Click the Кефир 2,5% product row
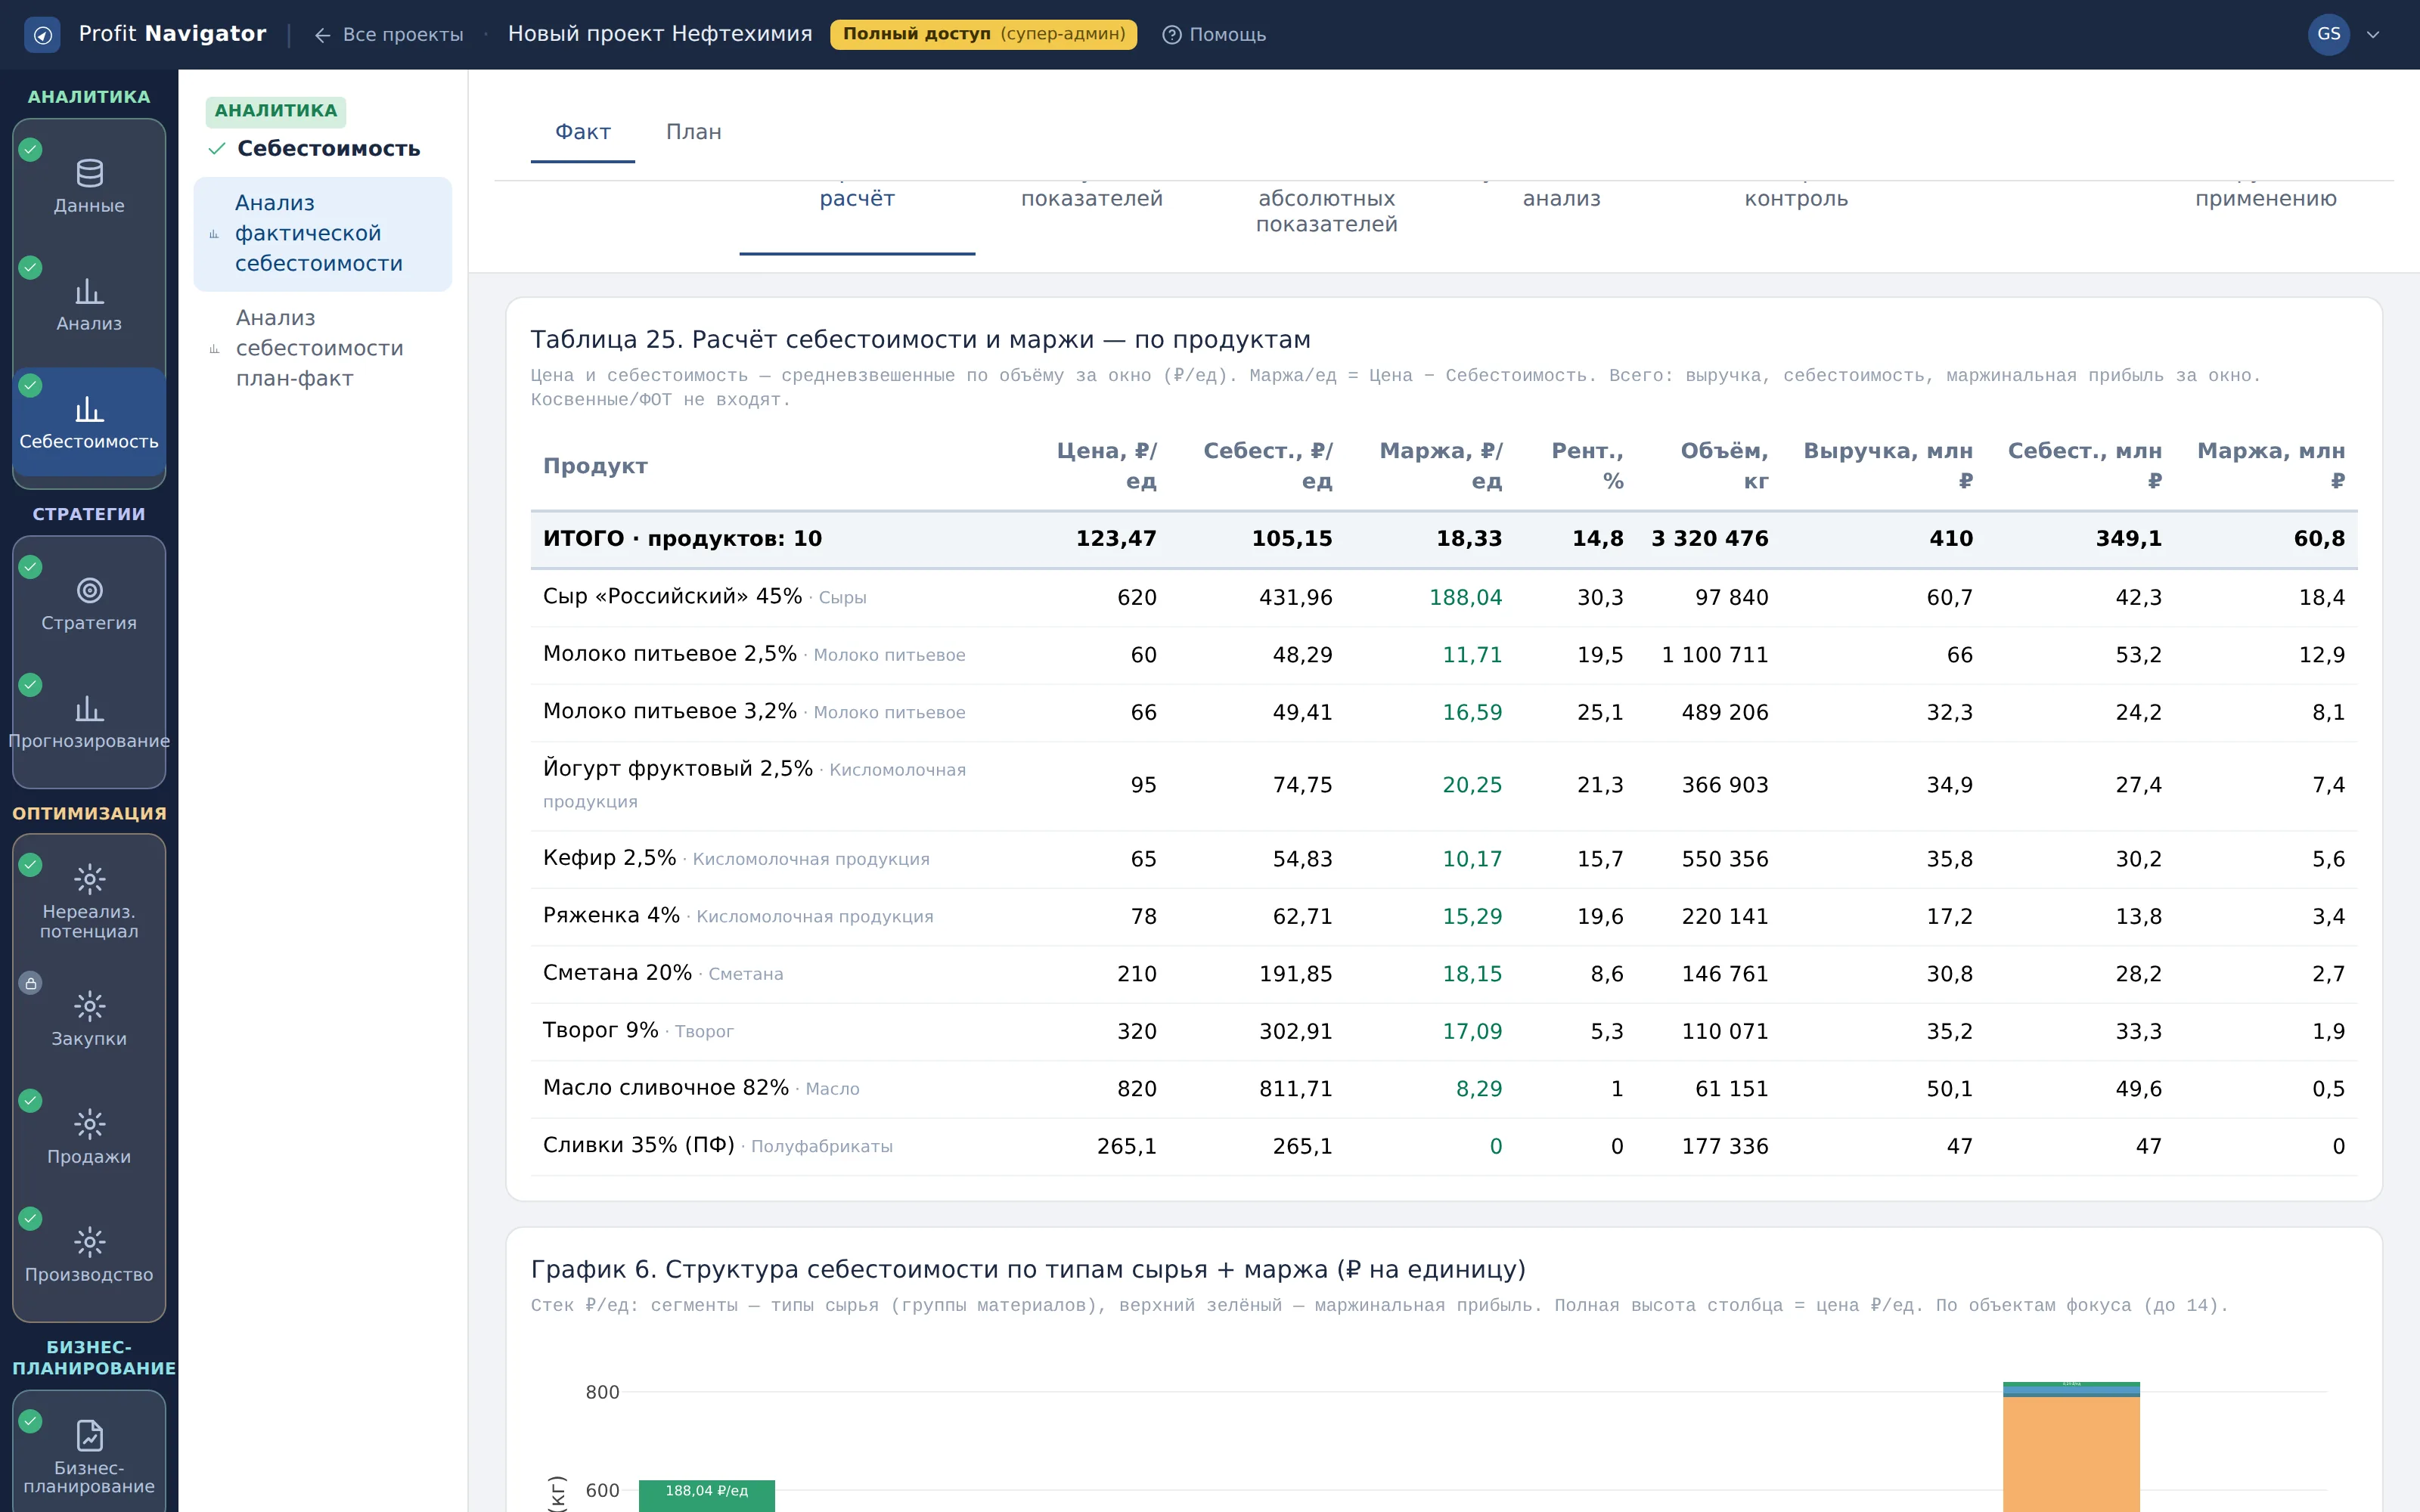This screenshot has height=1512, width=2420. pyautogui.click(x=1444, y=859)
